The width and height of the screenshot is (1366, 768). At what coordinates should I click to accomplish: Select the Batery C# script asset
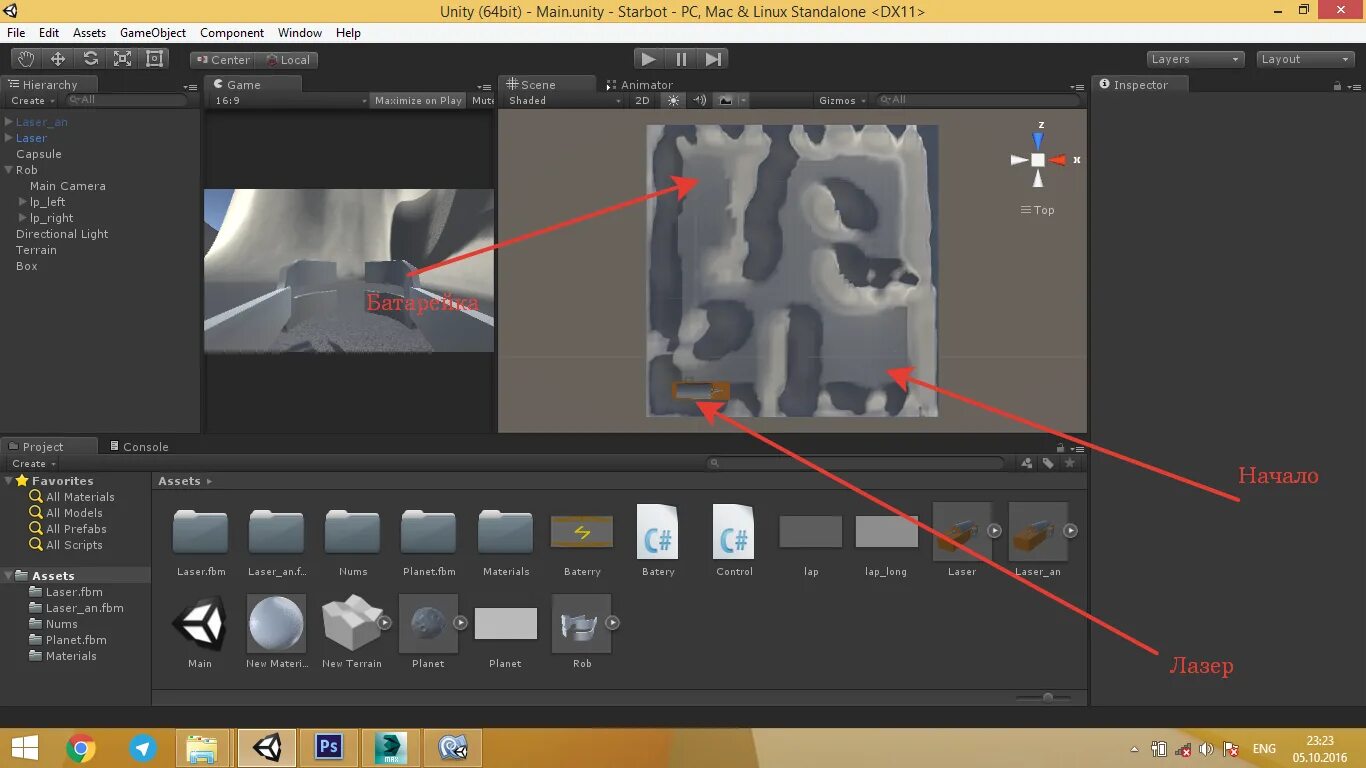(x=658, y=541)
